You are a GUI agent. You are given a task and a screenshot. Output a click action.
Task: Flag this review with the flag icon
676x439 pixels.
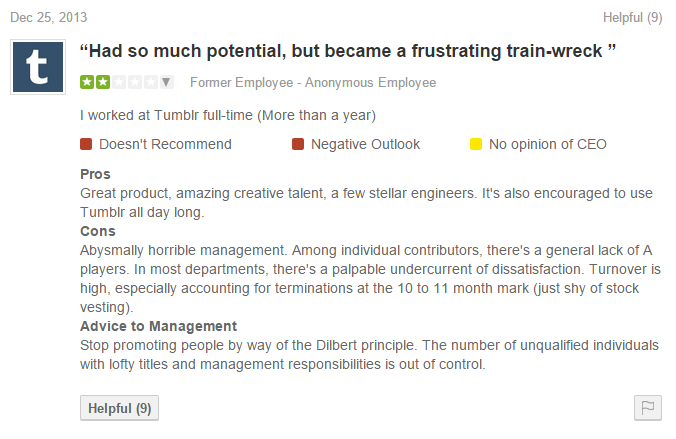(647, 408)
